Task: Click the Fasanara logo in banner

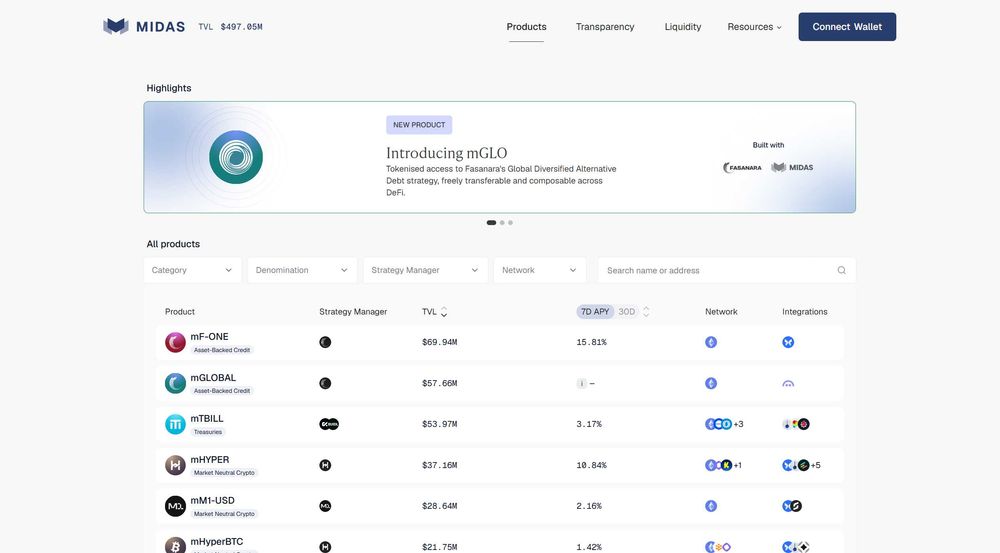Action: (x=742, y=168)
